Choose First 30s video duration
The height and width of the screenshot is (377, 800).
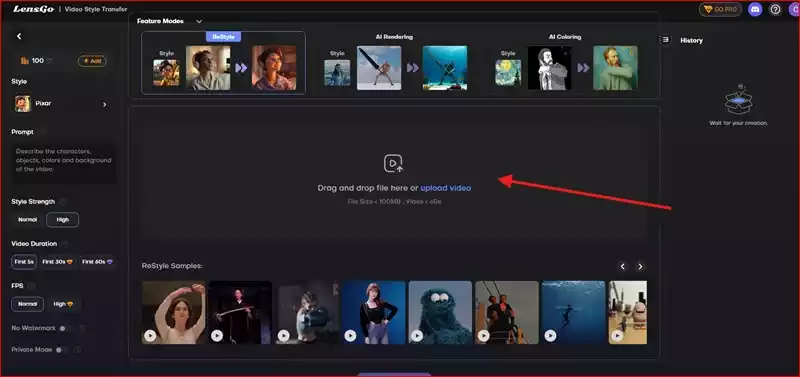(x=57, y=262)
